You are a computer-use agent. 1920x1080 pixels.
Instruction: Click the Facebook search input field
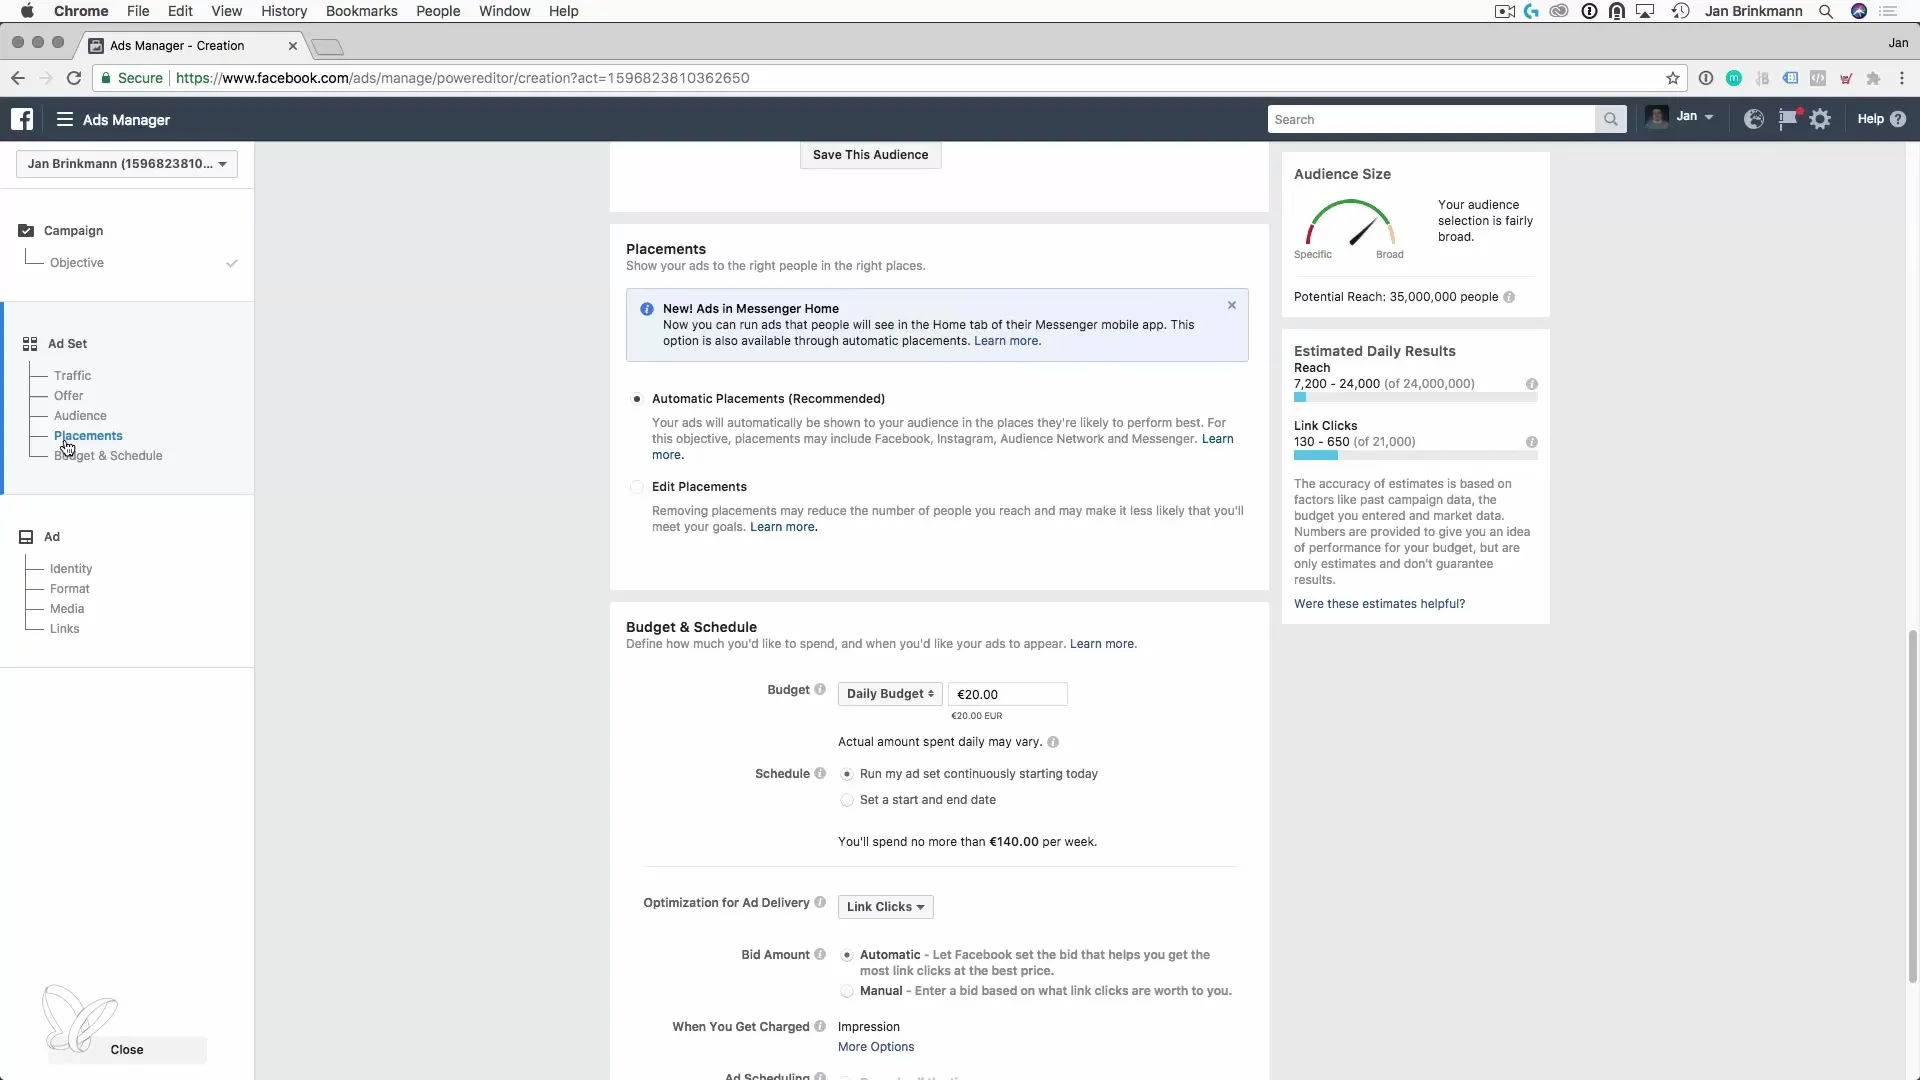[x=1431, y=119]
